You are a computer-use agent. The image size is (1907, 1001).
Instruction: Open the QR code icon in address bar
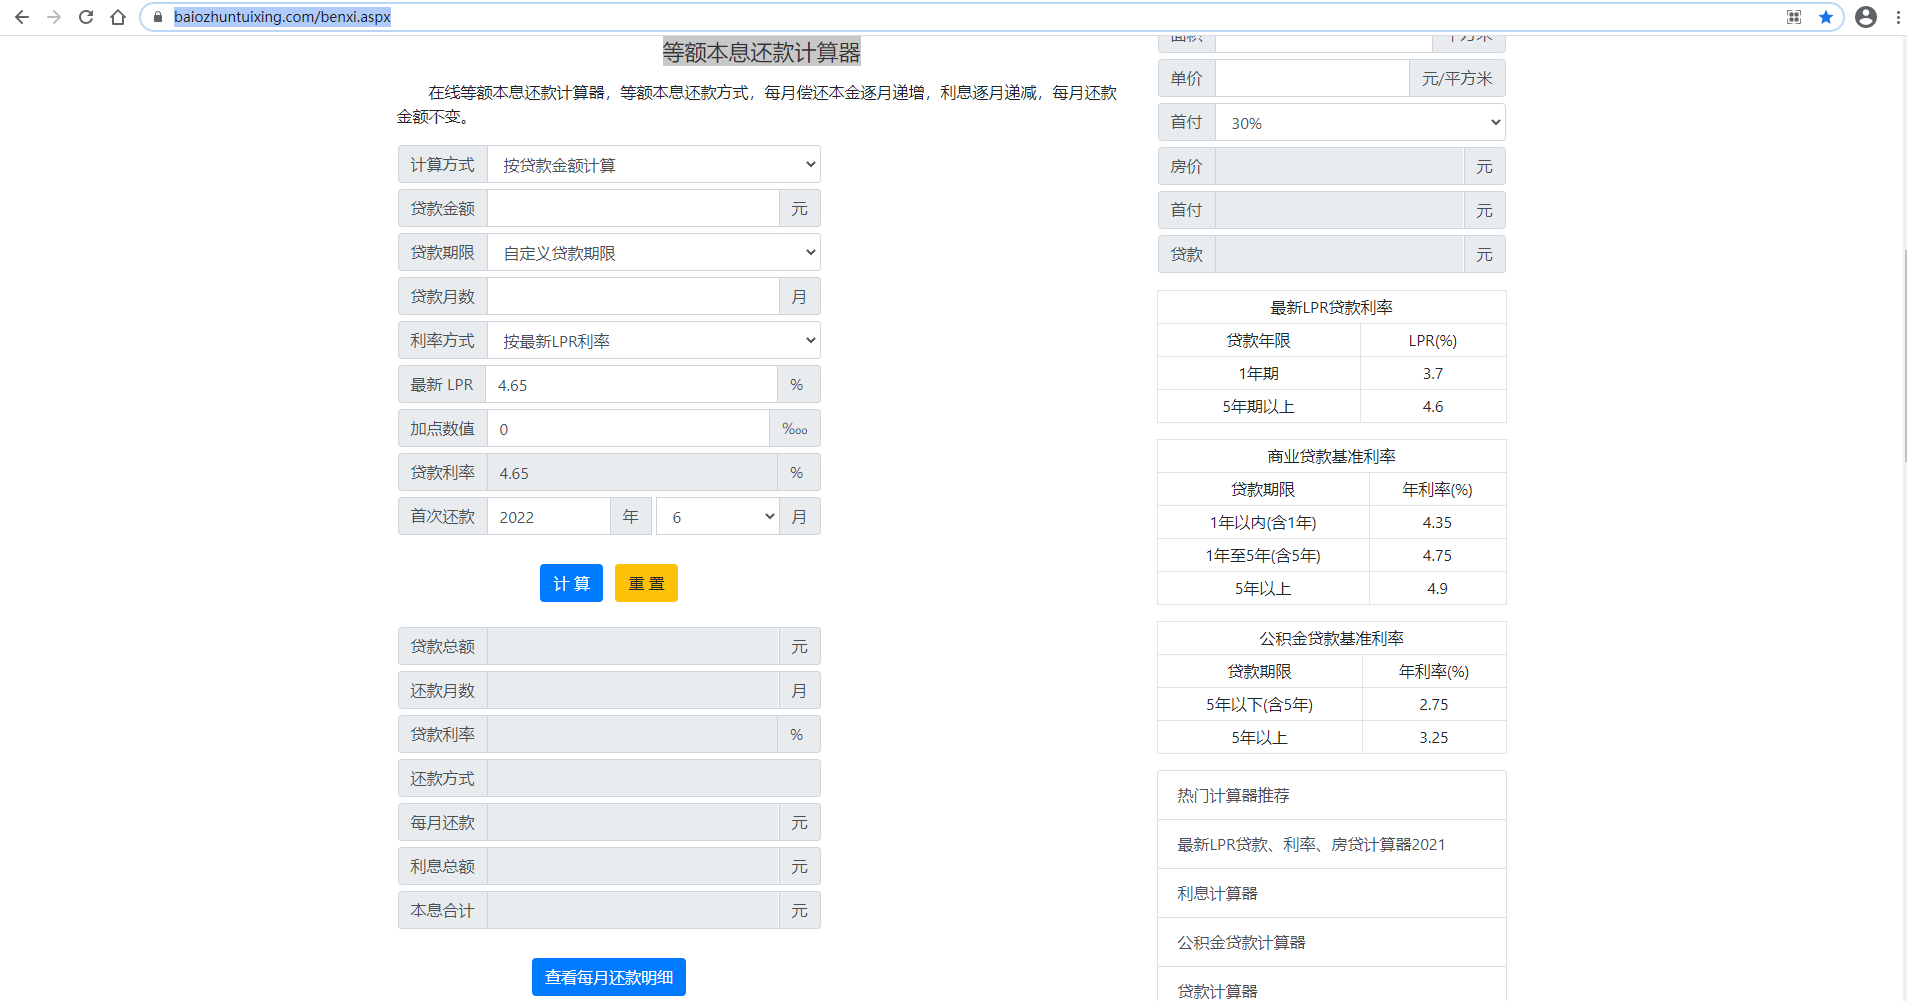[x=1794, y=17]
